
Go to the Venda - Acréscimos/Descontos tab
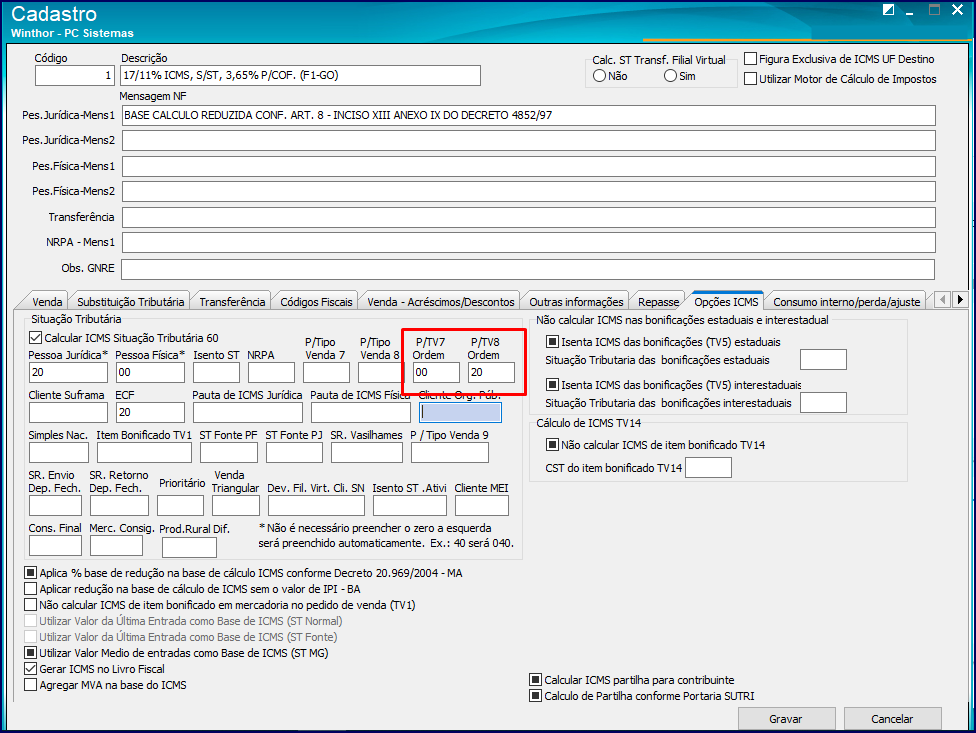click(441, 301)
